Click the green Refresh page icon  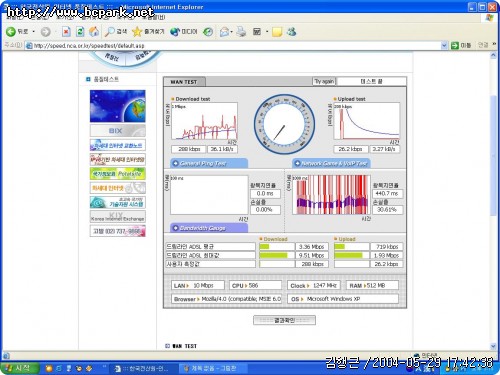[80, 32]
